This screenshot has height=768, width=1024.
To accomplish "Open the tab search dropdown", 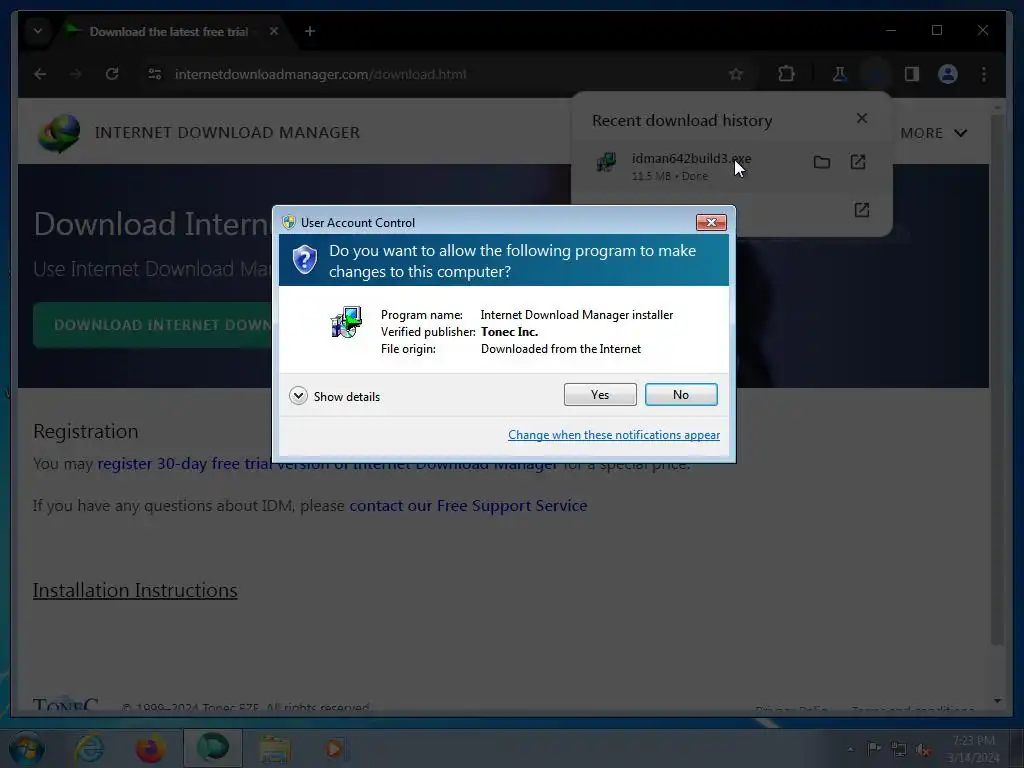I will (x=38, y=31).
